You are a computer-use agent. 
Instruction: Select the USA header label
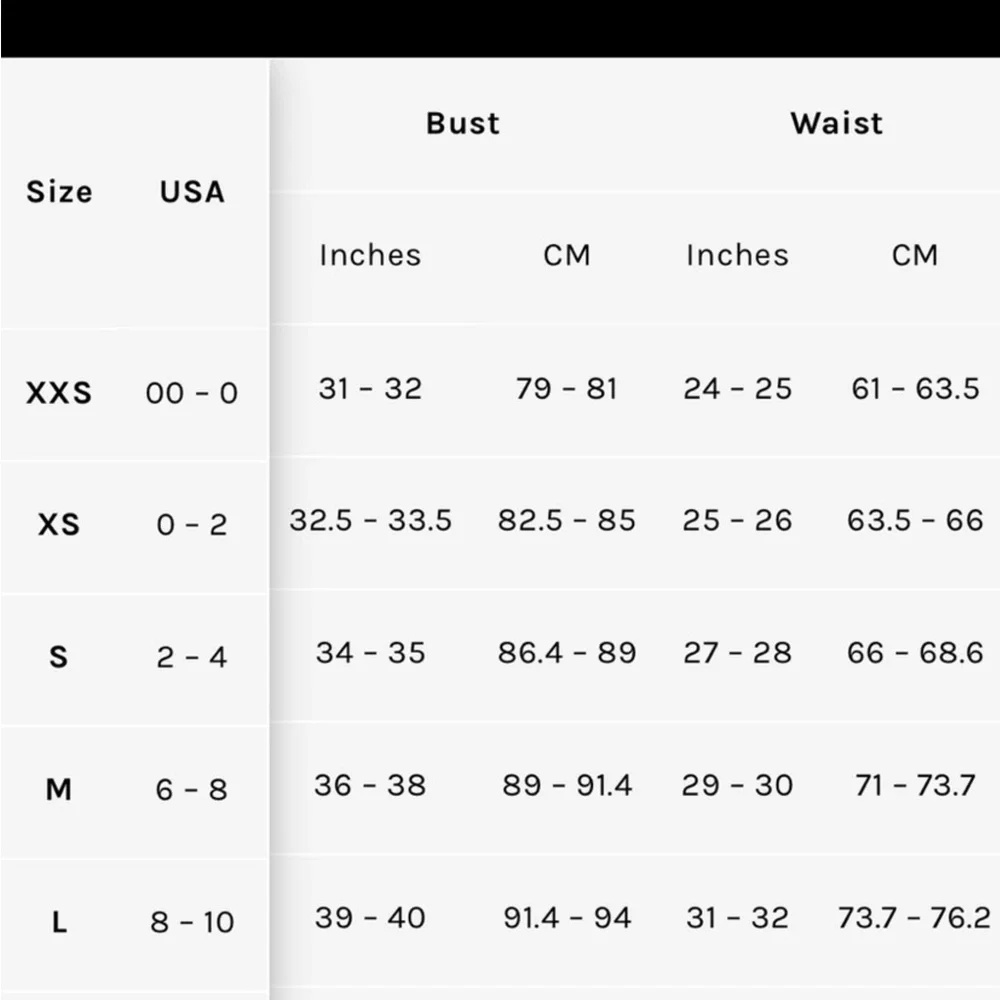(x=193, y=191)
